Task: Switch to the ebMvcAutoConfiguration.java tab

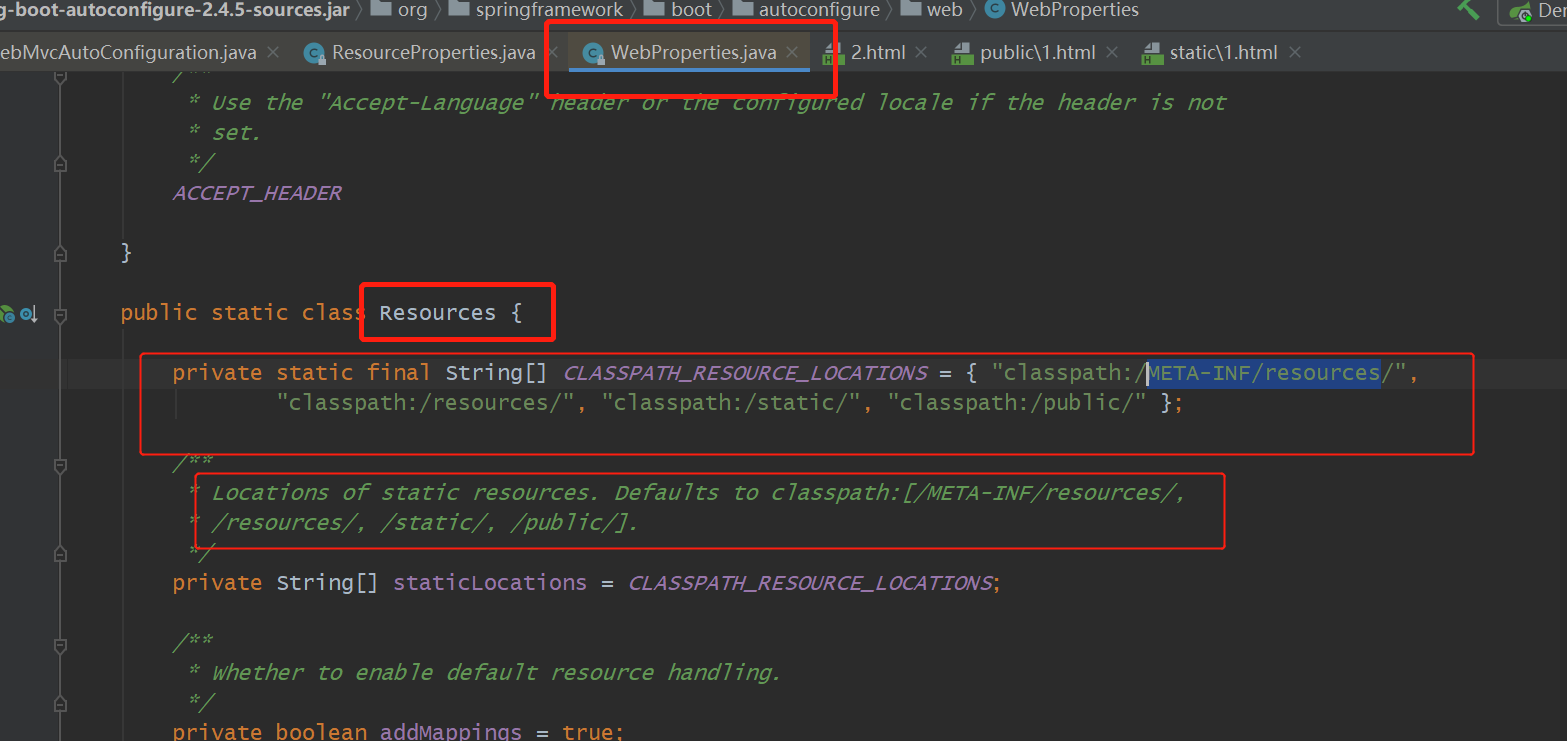Action: pyautogui.click(x=128, y=52)
